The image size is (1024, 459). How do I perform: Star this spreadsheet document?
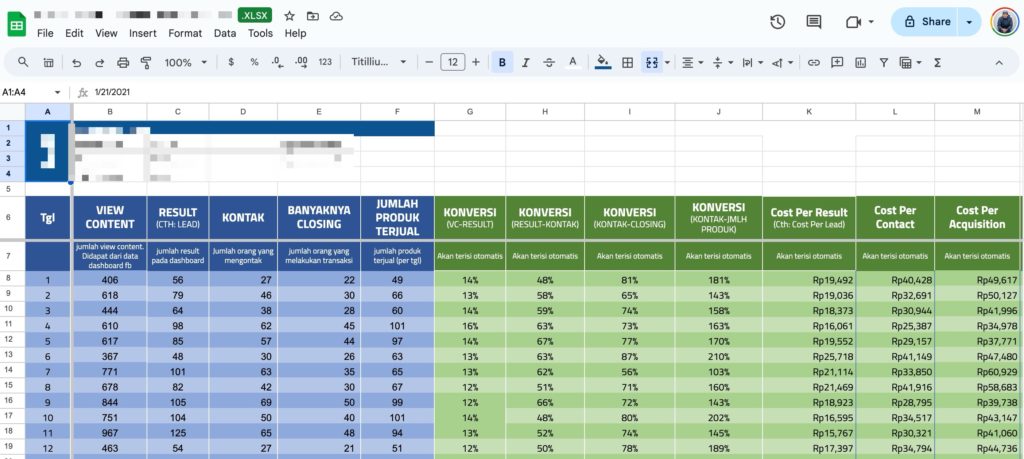[289, 16]
